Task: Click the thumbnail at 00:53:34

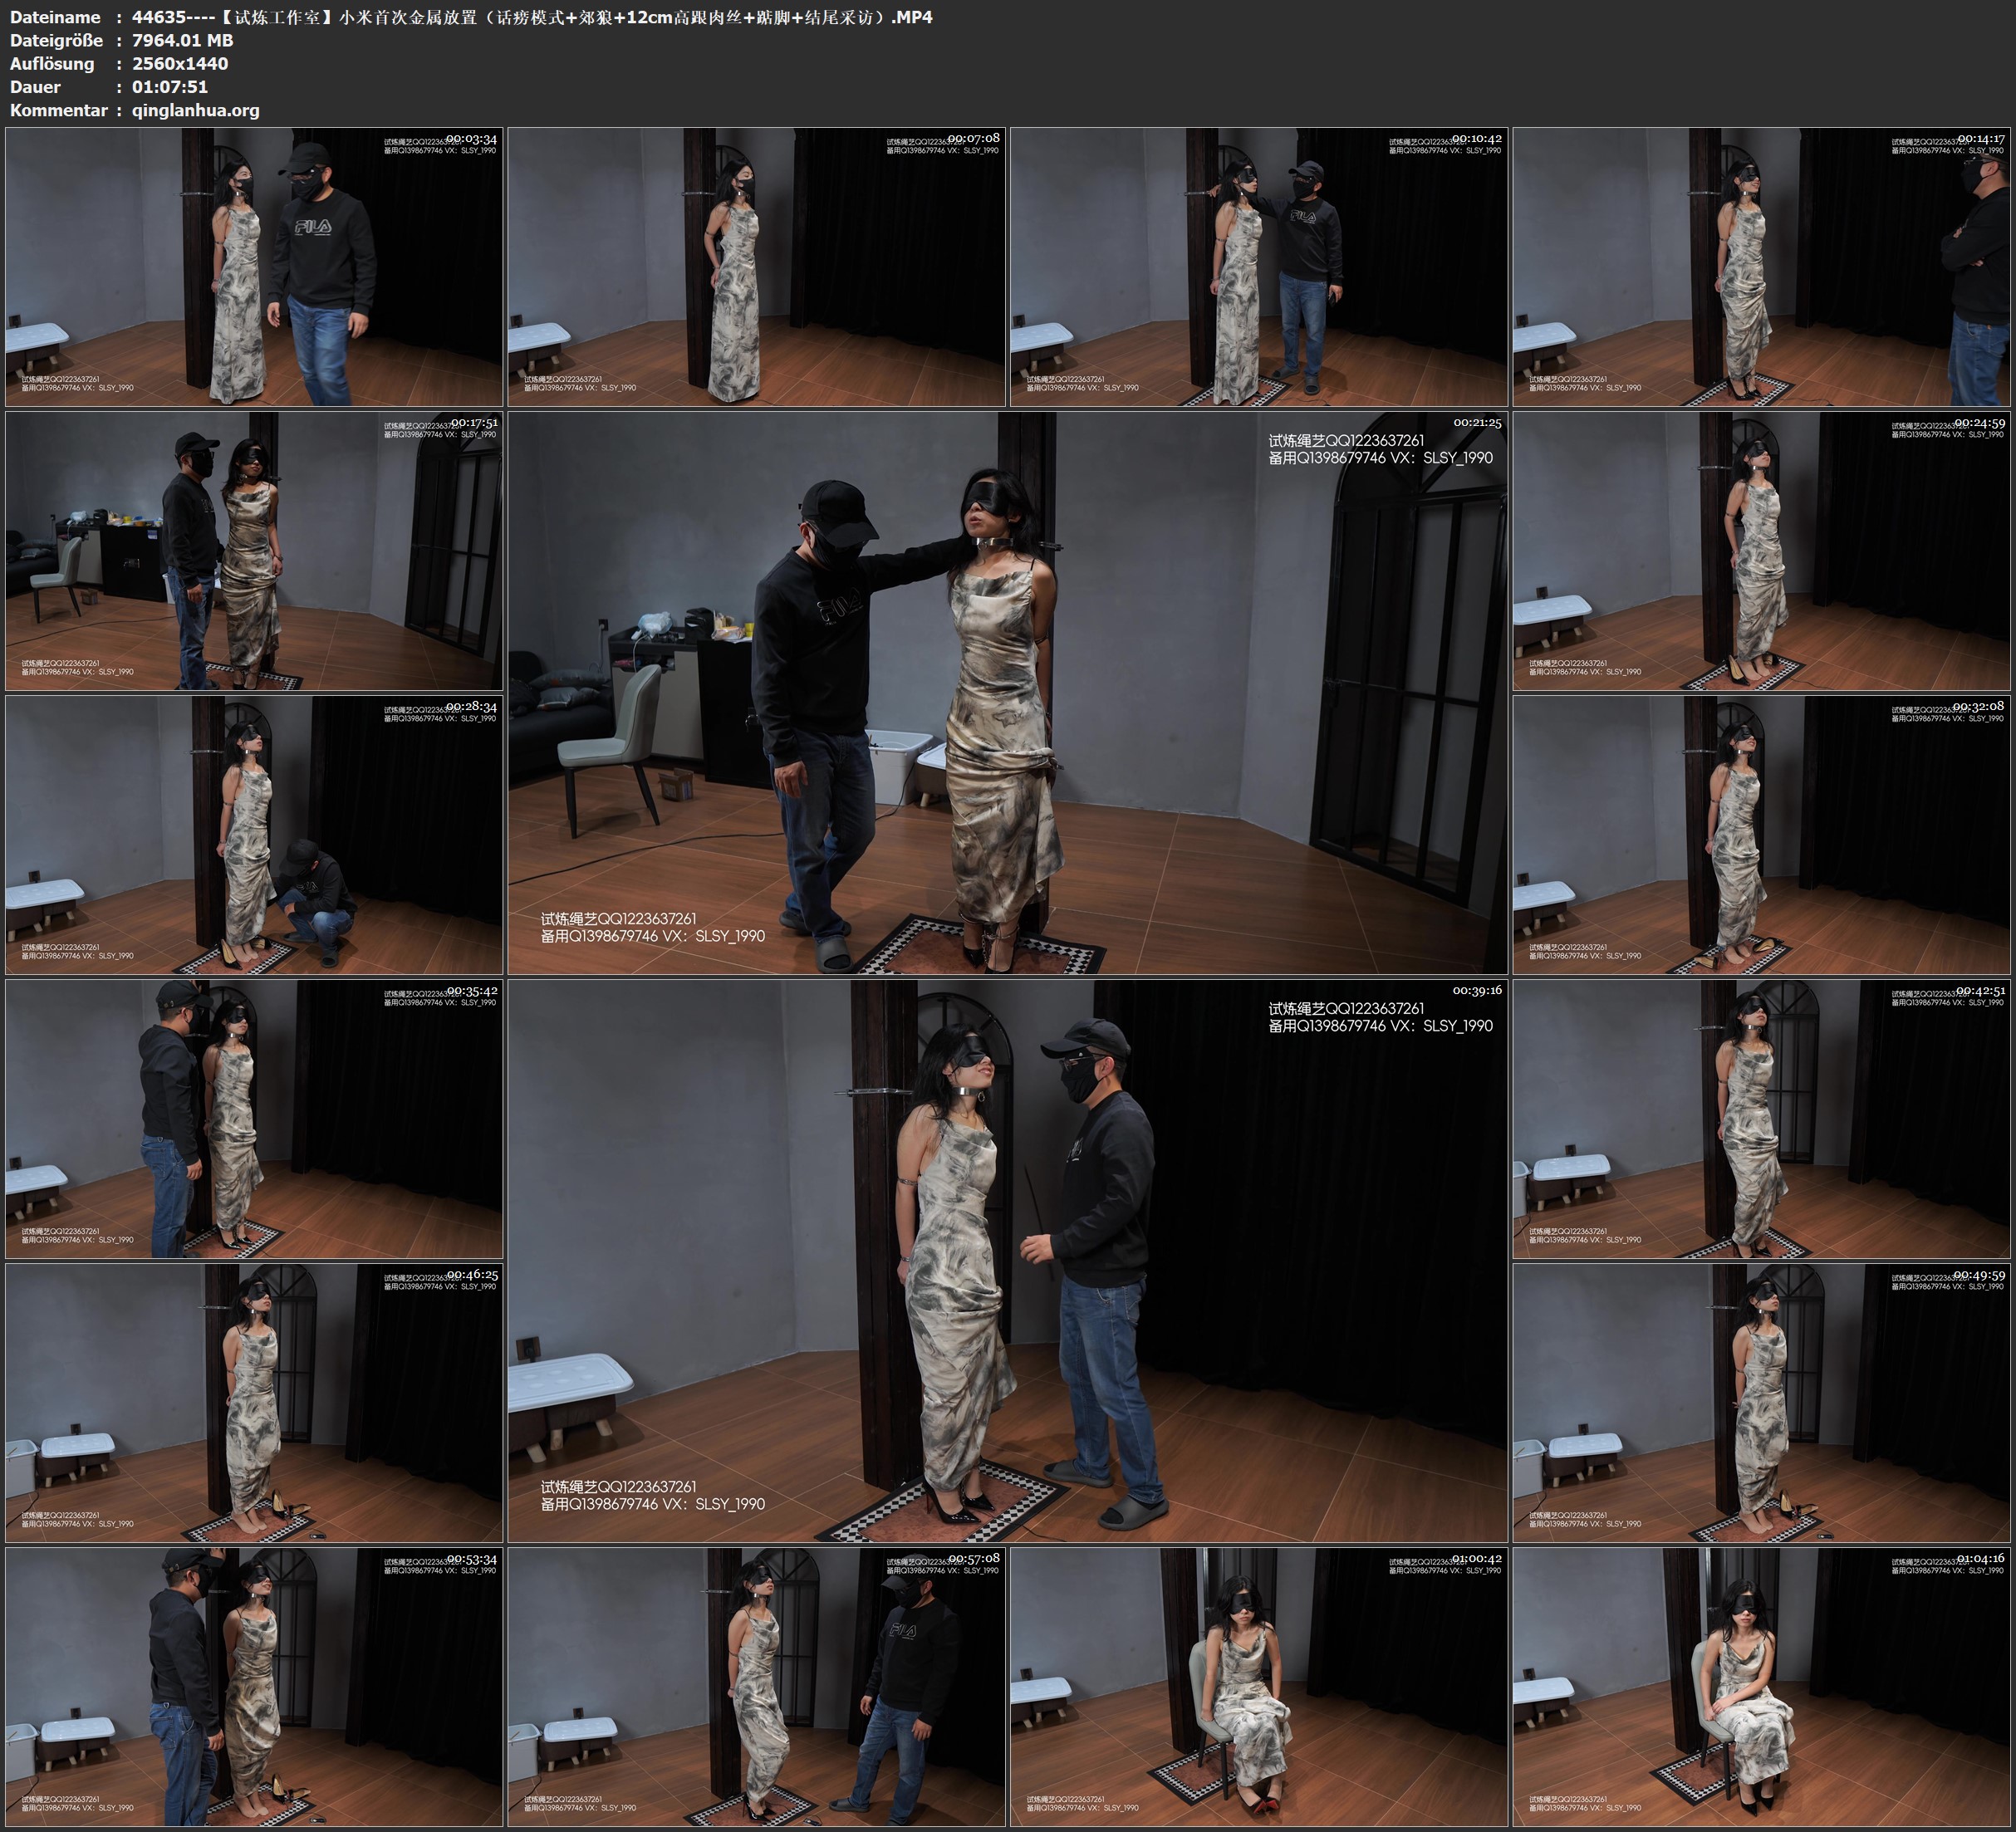Action: coord(254,1687)
